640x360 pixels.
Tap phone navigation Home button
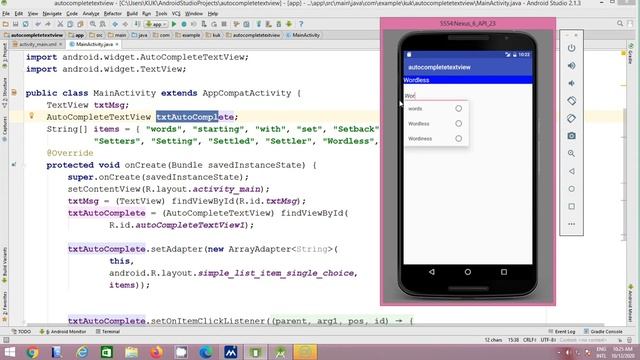(x=468, y=272)
